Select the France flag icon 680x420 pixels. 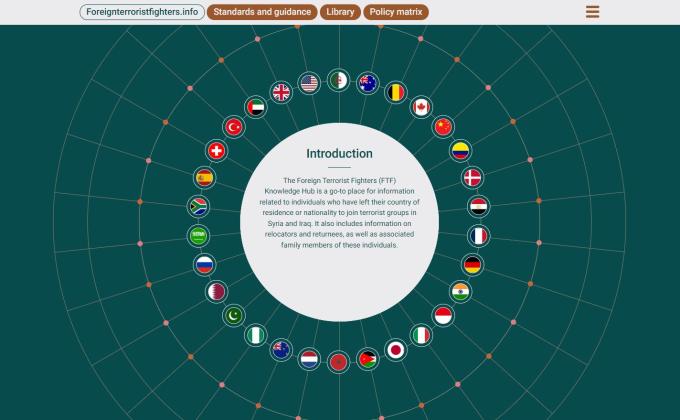tap(478, 236)
